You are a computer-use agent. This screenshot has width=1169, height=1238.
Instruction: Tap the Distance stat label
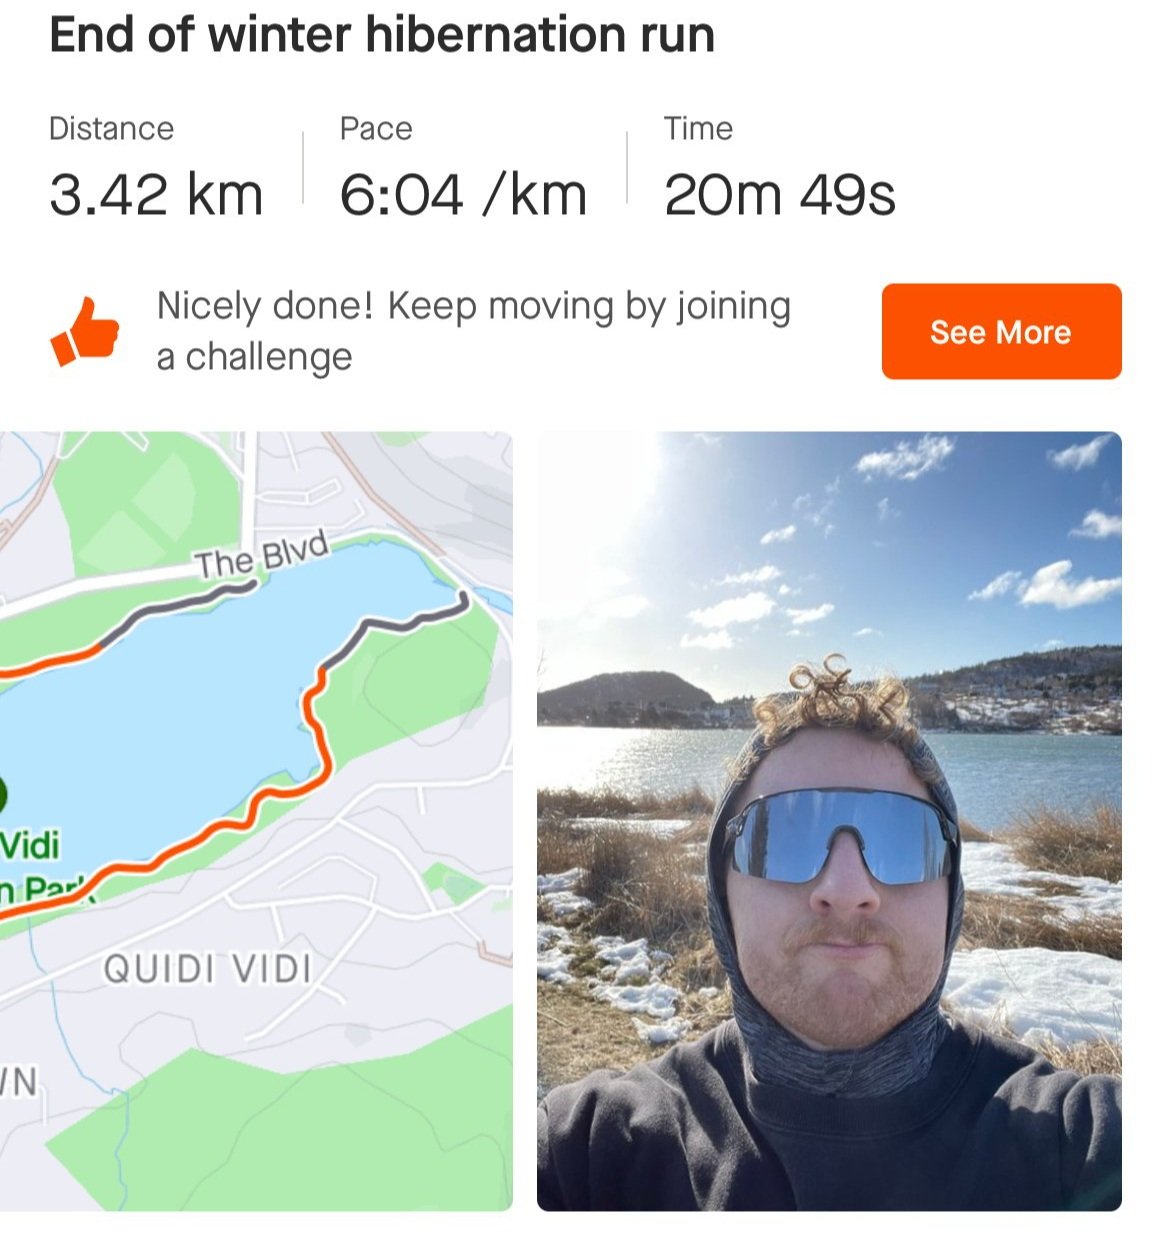pyautogui.click(x=111, y=129)
